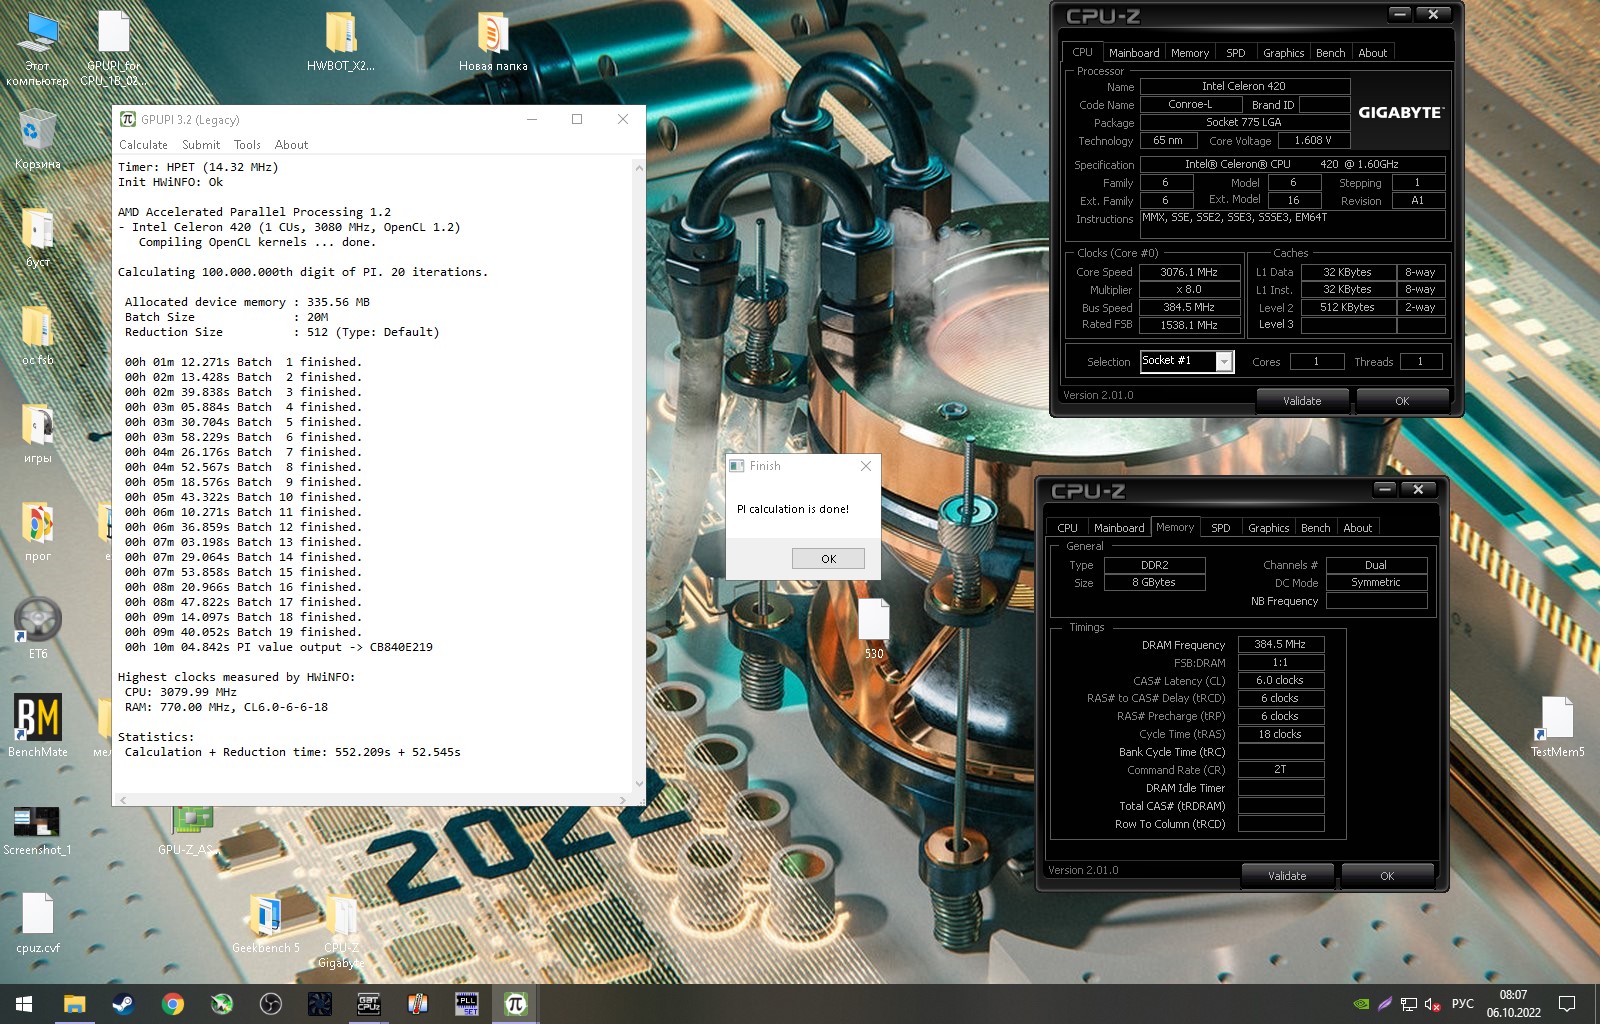
Task: Click the GPUPI horizontal scrollbar left arrow
Action: click(123, 800)
